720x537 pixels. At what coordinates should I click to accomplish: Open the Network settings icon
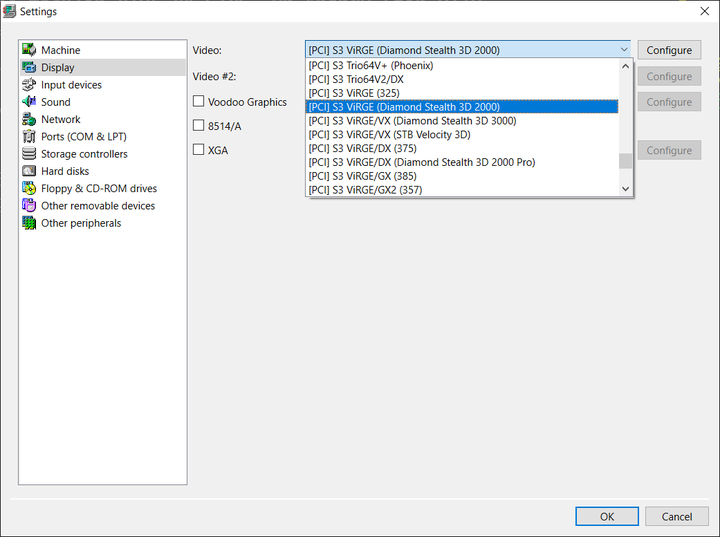click(x=30, y=119)
